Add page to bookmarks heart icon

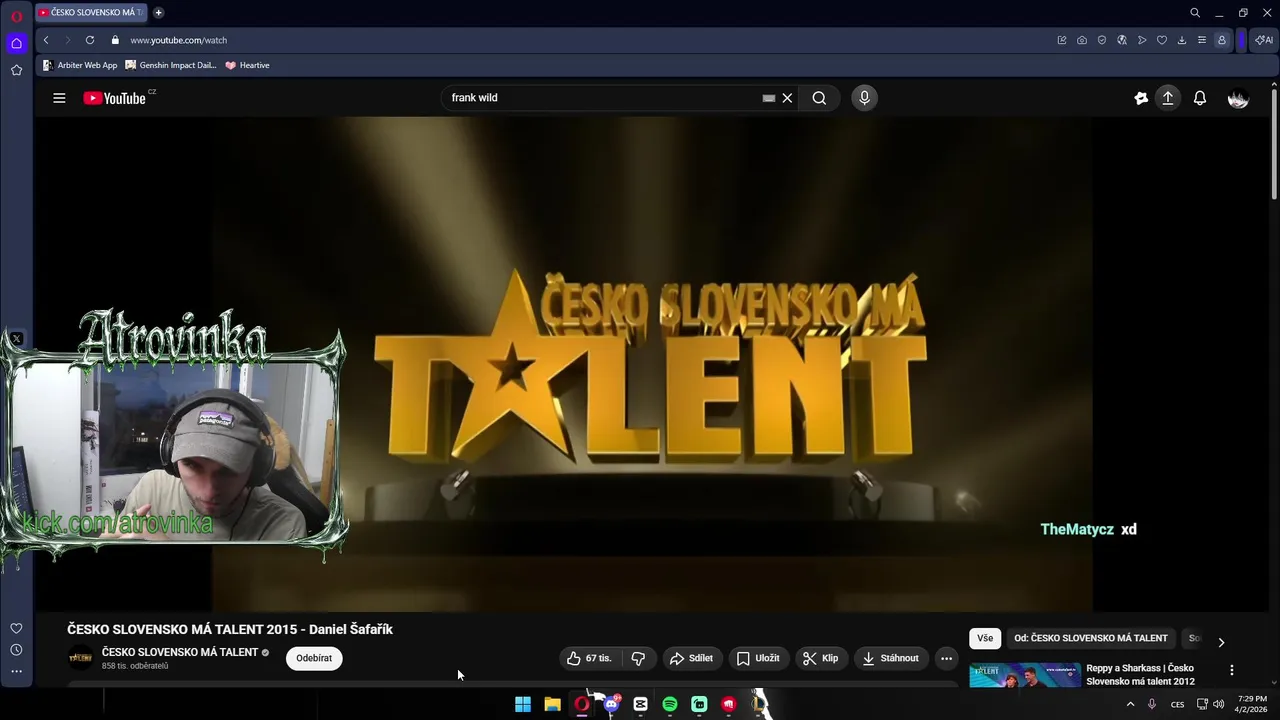[1162, 40]
